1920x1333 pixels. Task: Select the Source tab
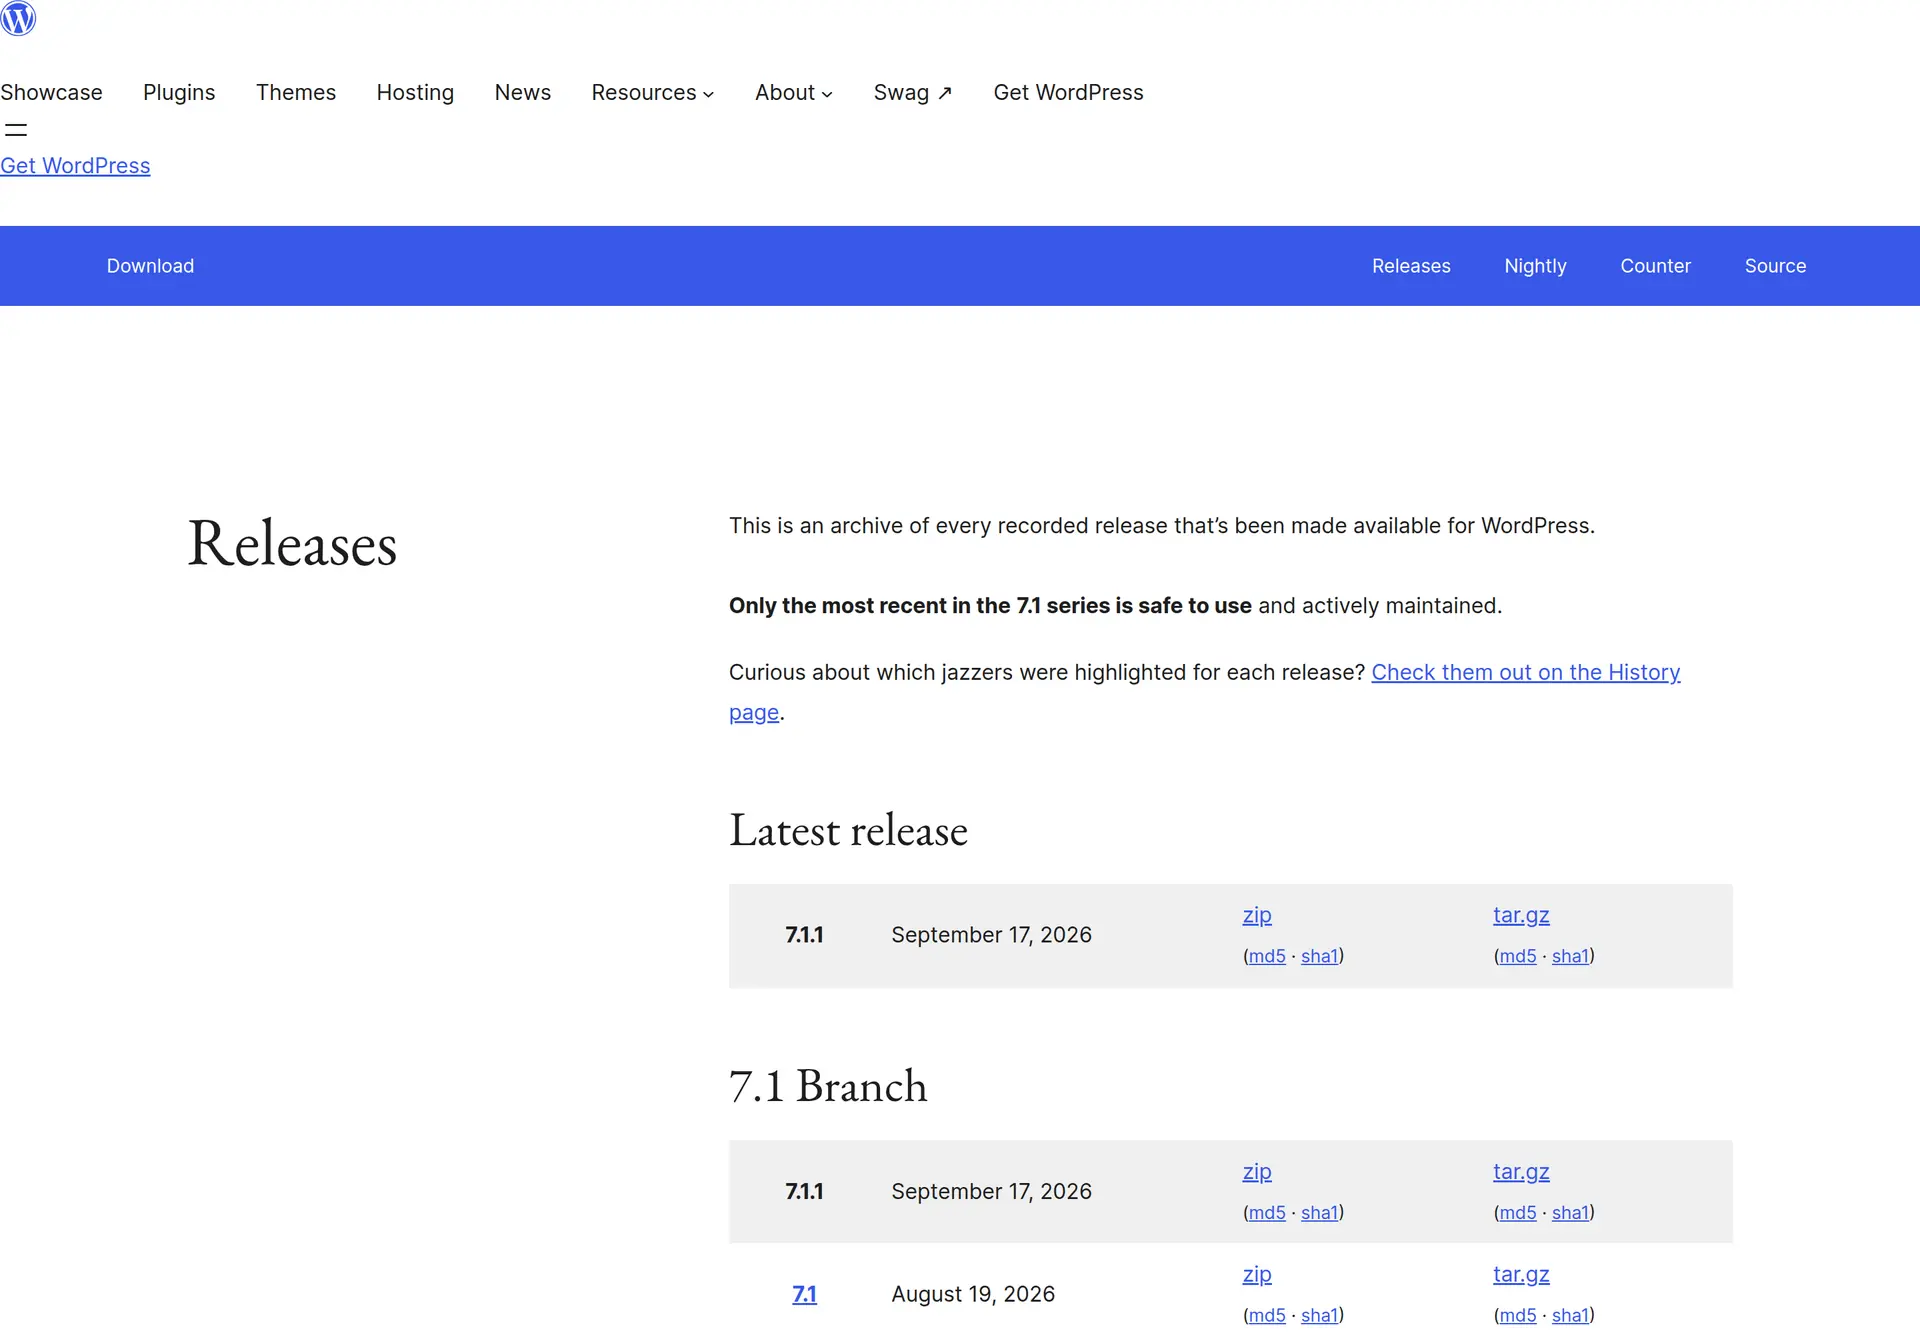1775,266
